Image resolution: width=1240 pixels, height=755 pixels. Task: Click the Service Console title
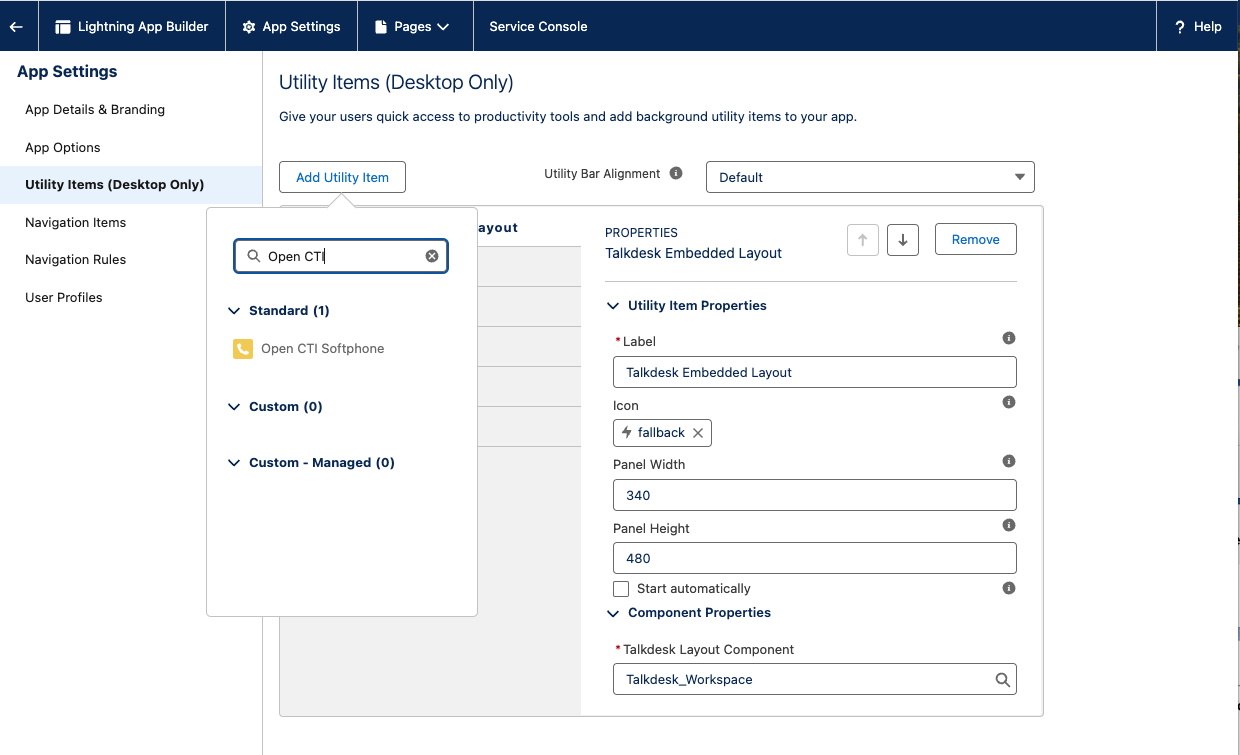coord(538,27)
